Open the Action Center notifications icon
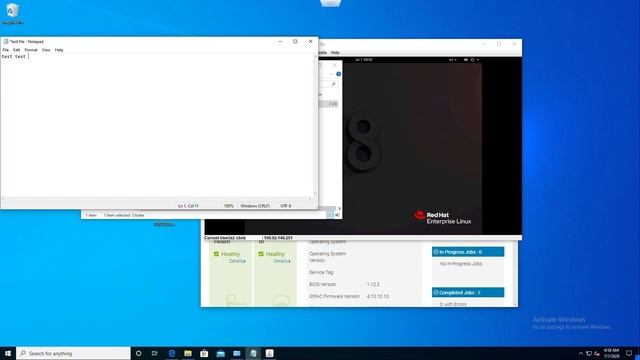The image size is (640, 360). tap(629, 353)
